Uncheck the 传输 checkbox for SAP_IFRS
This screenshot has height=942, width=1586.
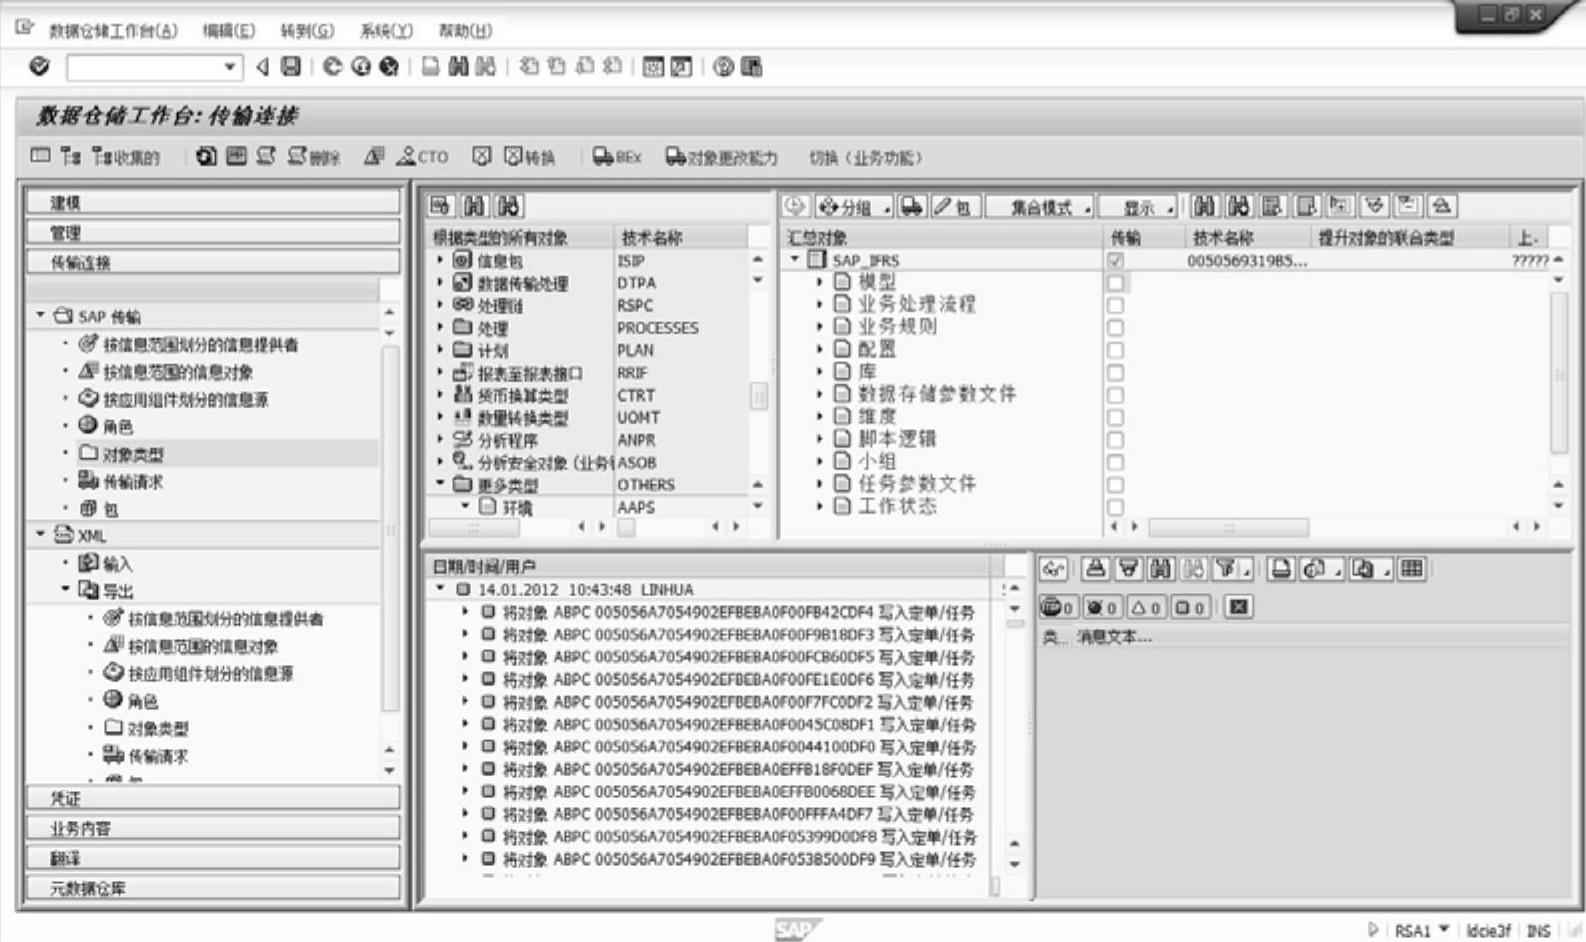(1115, 260)
